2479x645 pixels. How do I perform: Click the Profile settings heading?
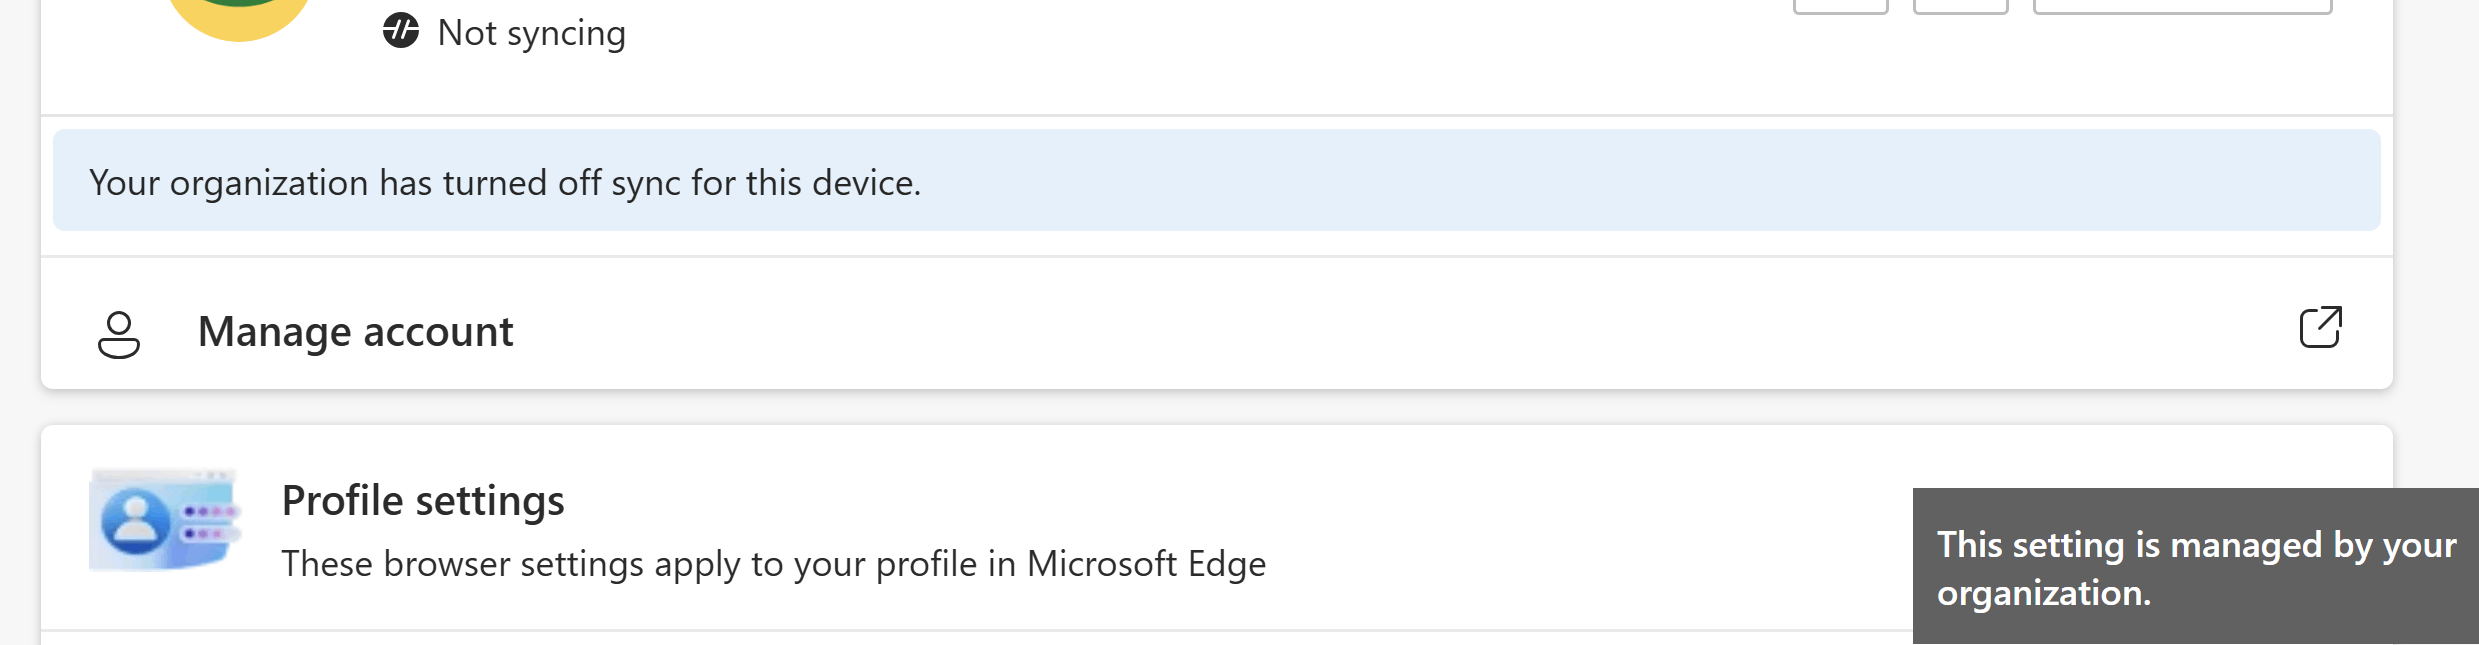423,500
